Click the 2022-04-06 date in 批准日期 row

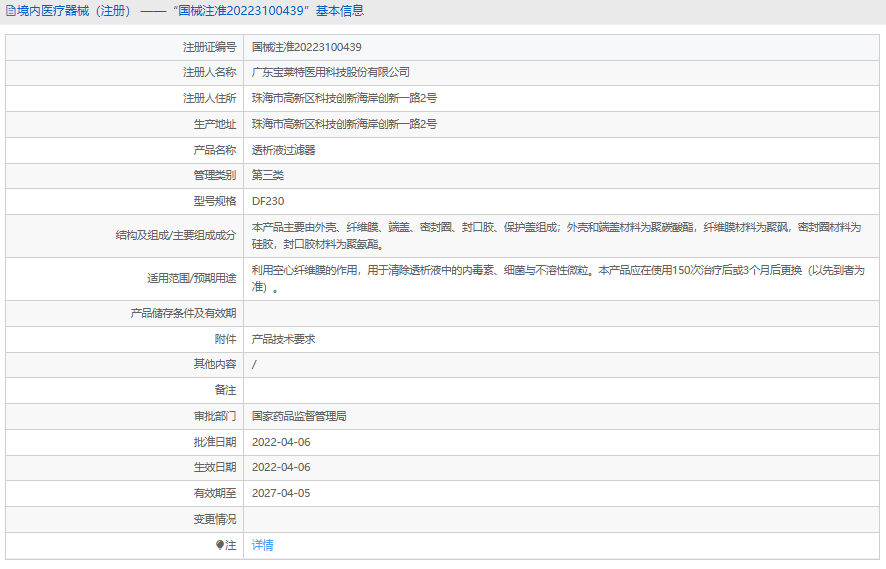click(x=281, y=442)
